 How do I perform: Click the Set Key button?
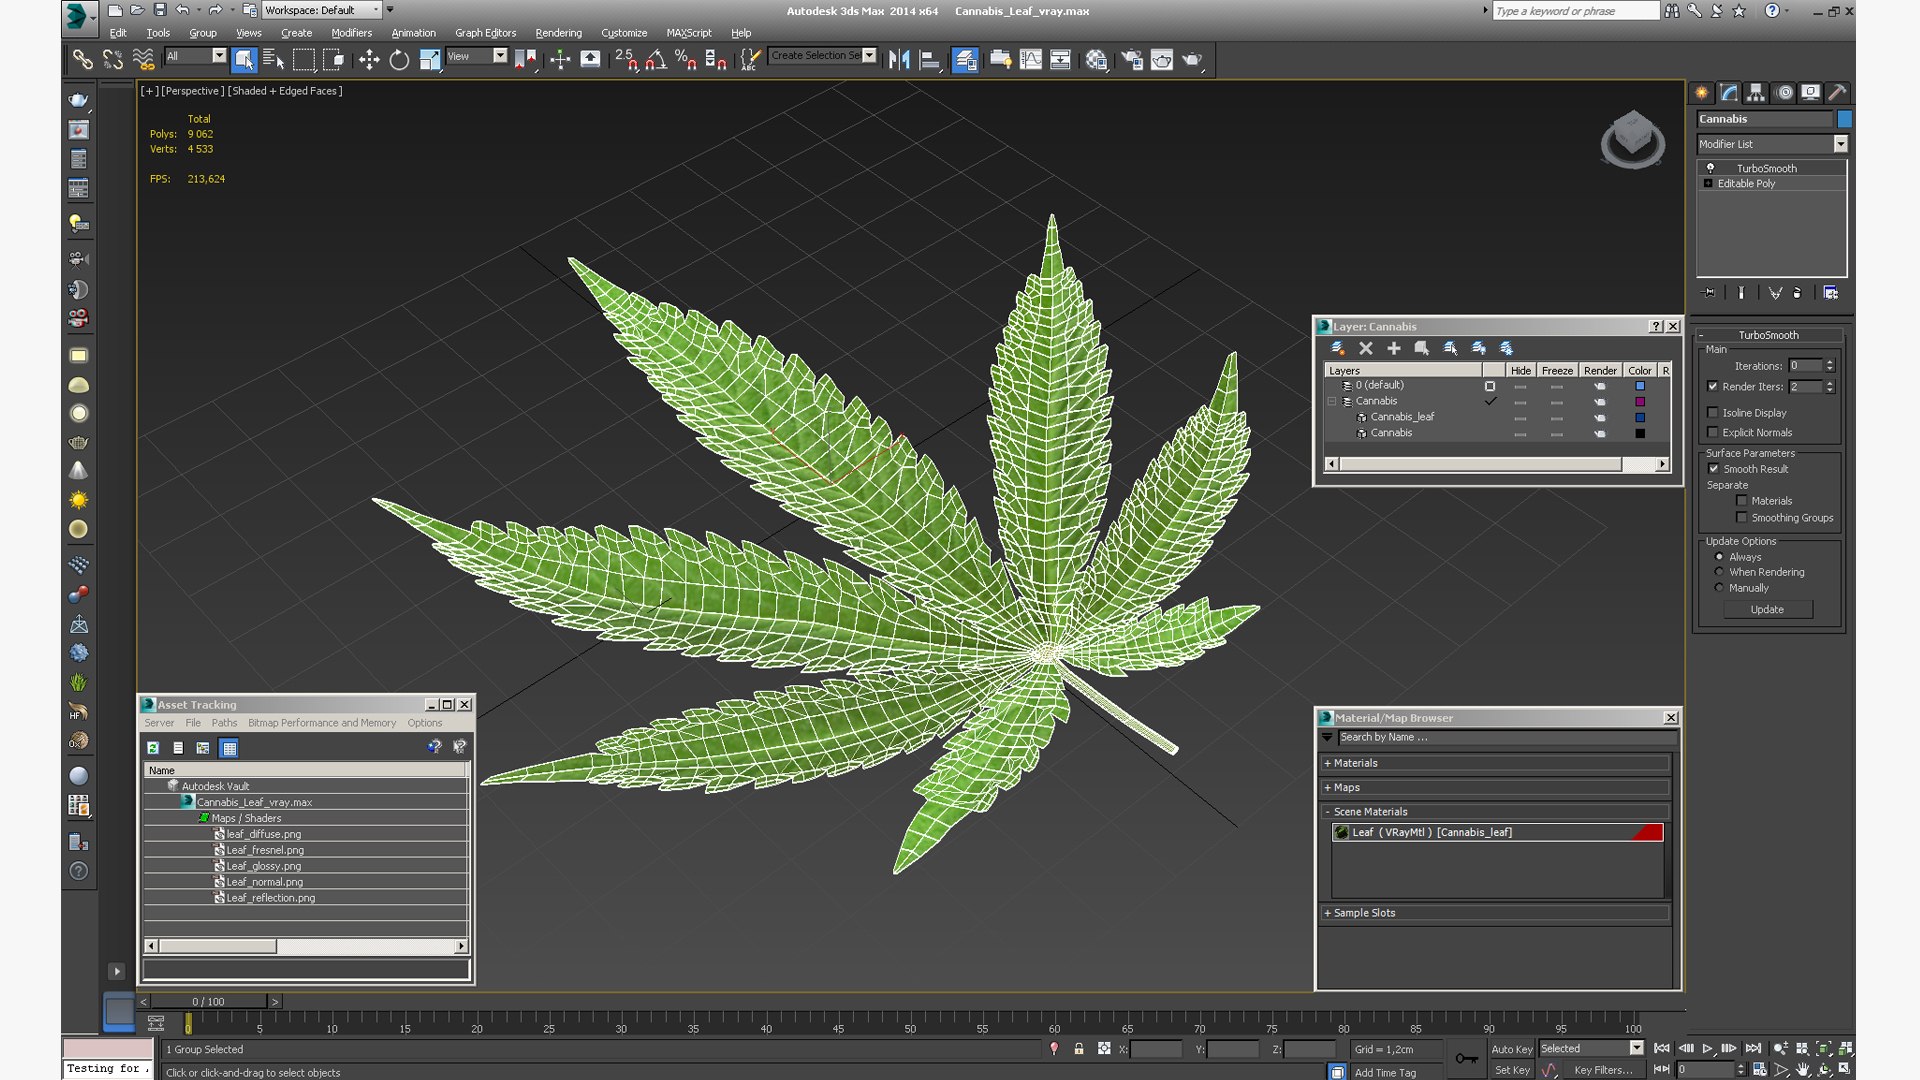1512,1070
